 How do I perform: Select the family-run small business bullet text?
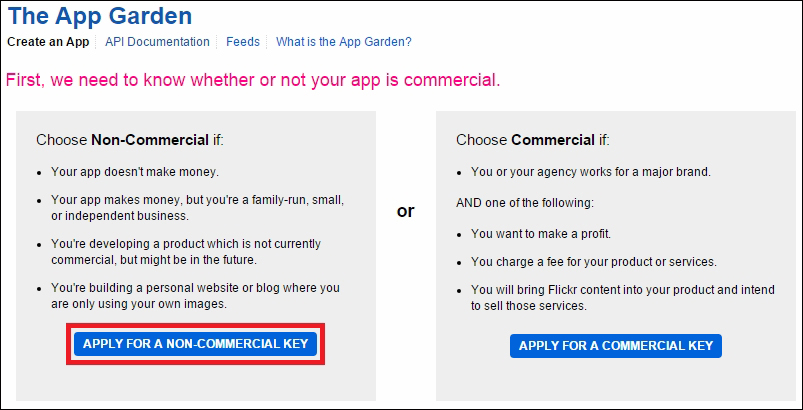point(197,208)
